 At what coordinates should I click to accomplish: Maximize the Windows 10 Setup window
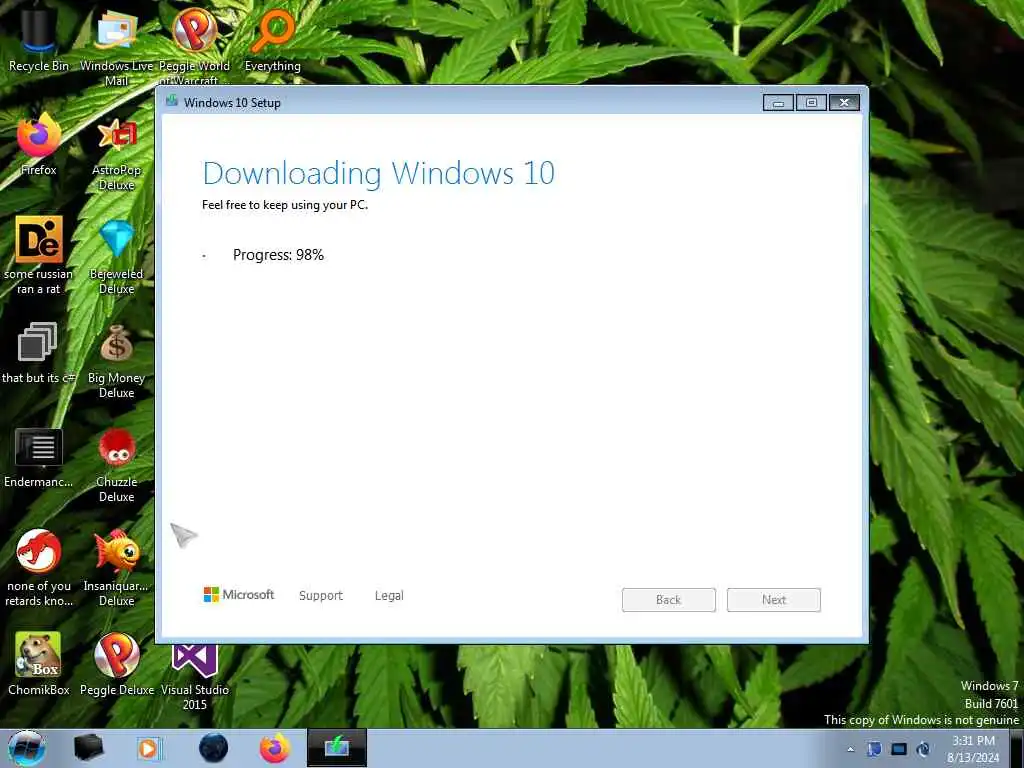(x=811, y=103)
